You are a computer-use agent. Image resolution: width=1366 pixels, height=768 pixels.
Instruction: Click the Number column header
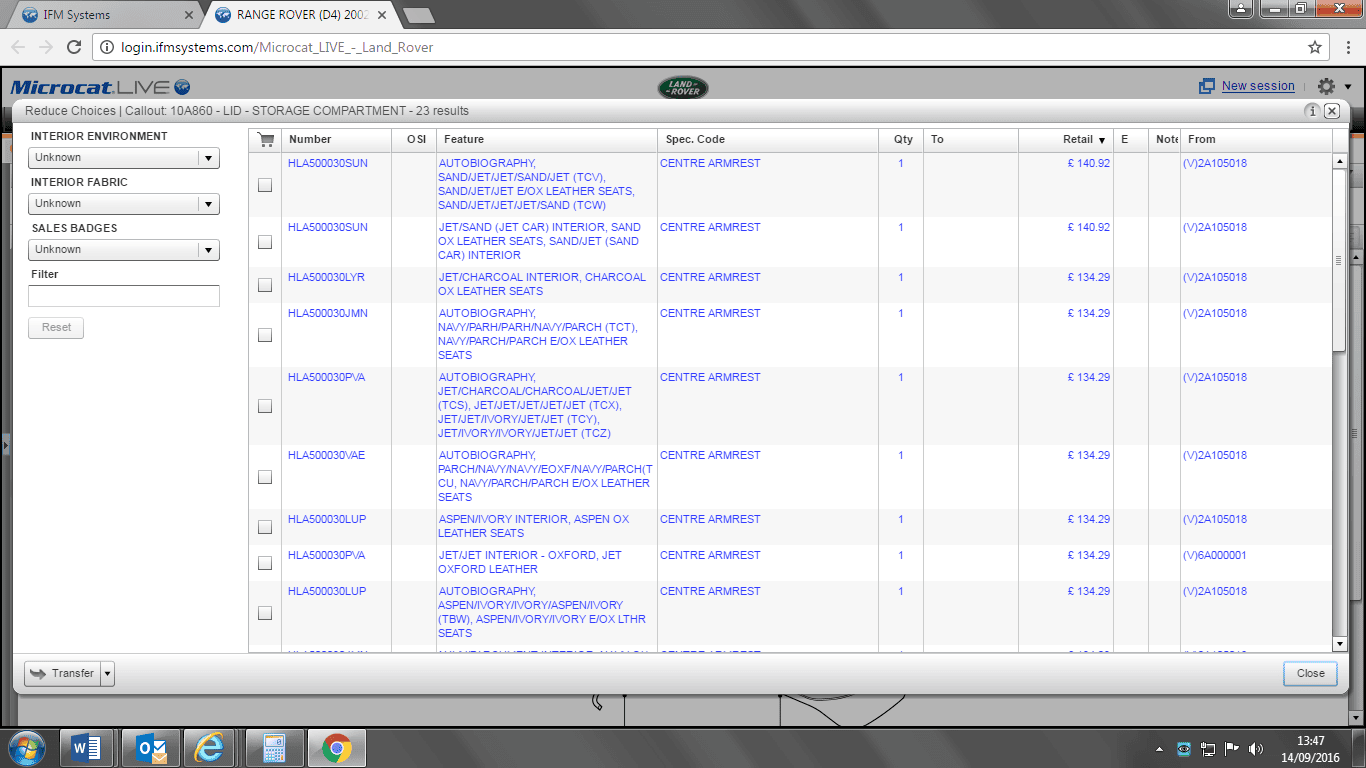click(x=337, y=140)
